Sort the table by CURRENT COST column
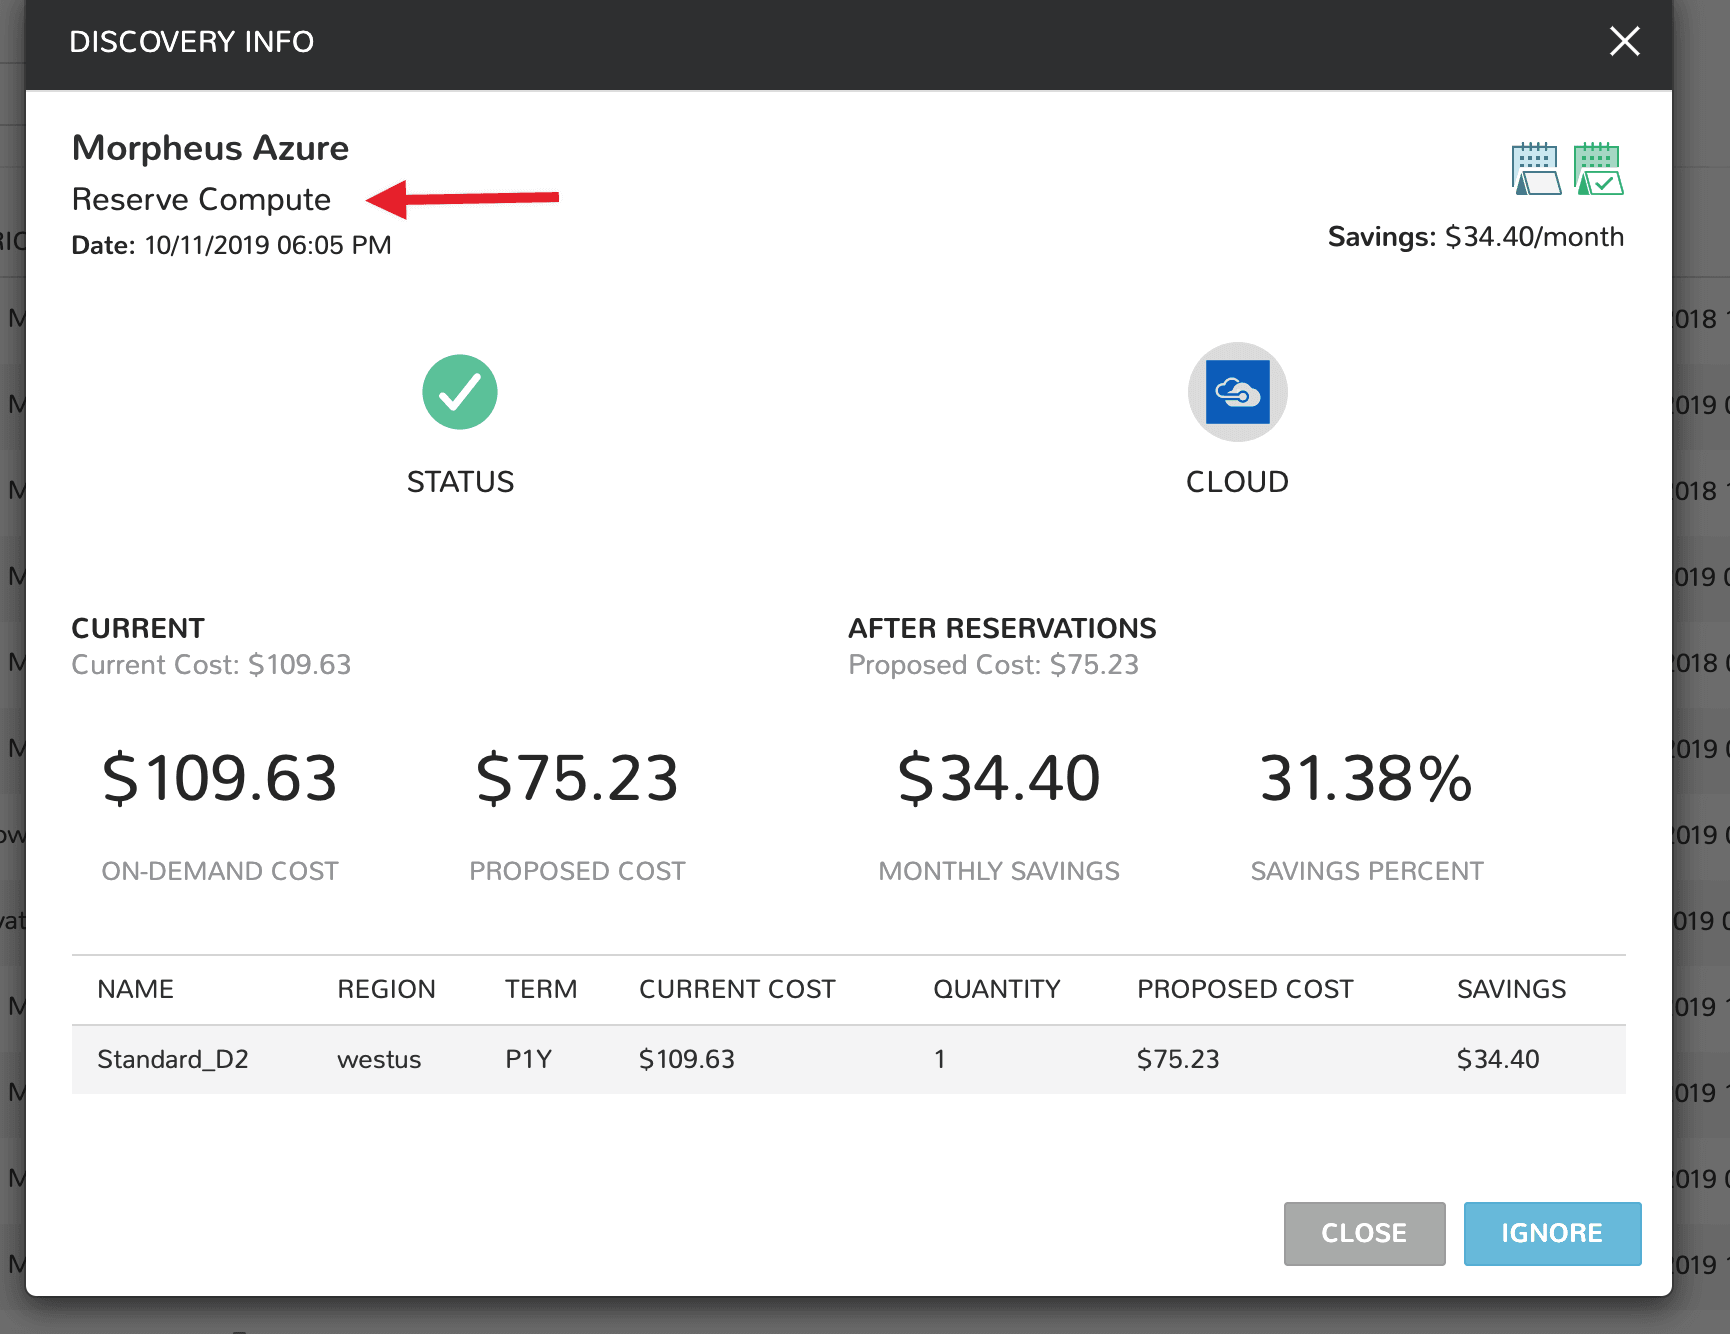 pyautogui.click(x=737, y=989)
